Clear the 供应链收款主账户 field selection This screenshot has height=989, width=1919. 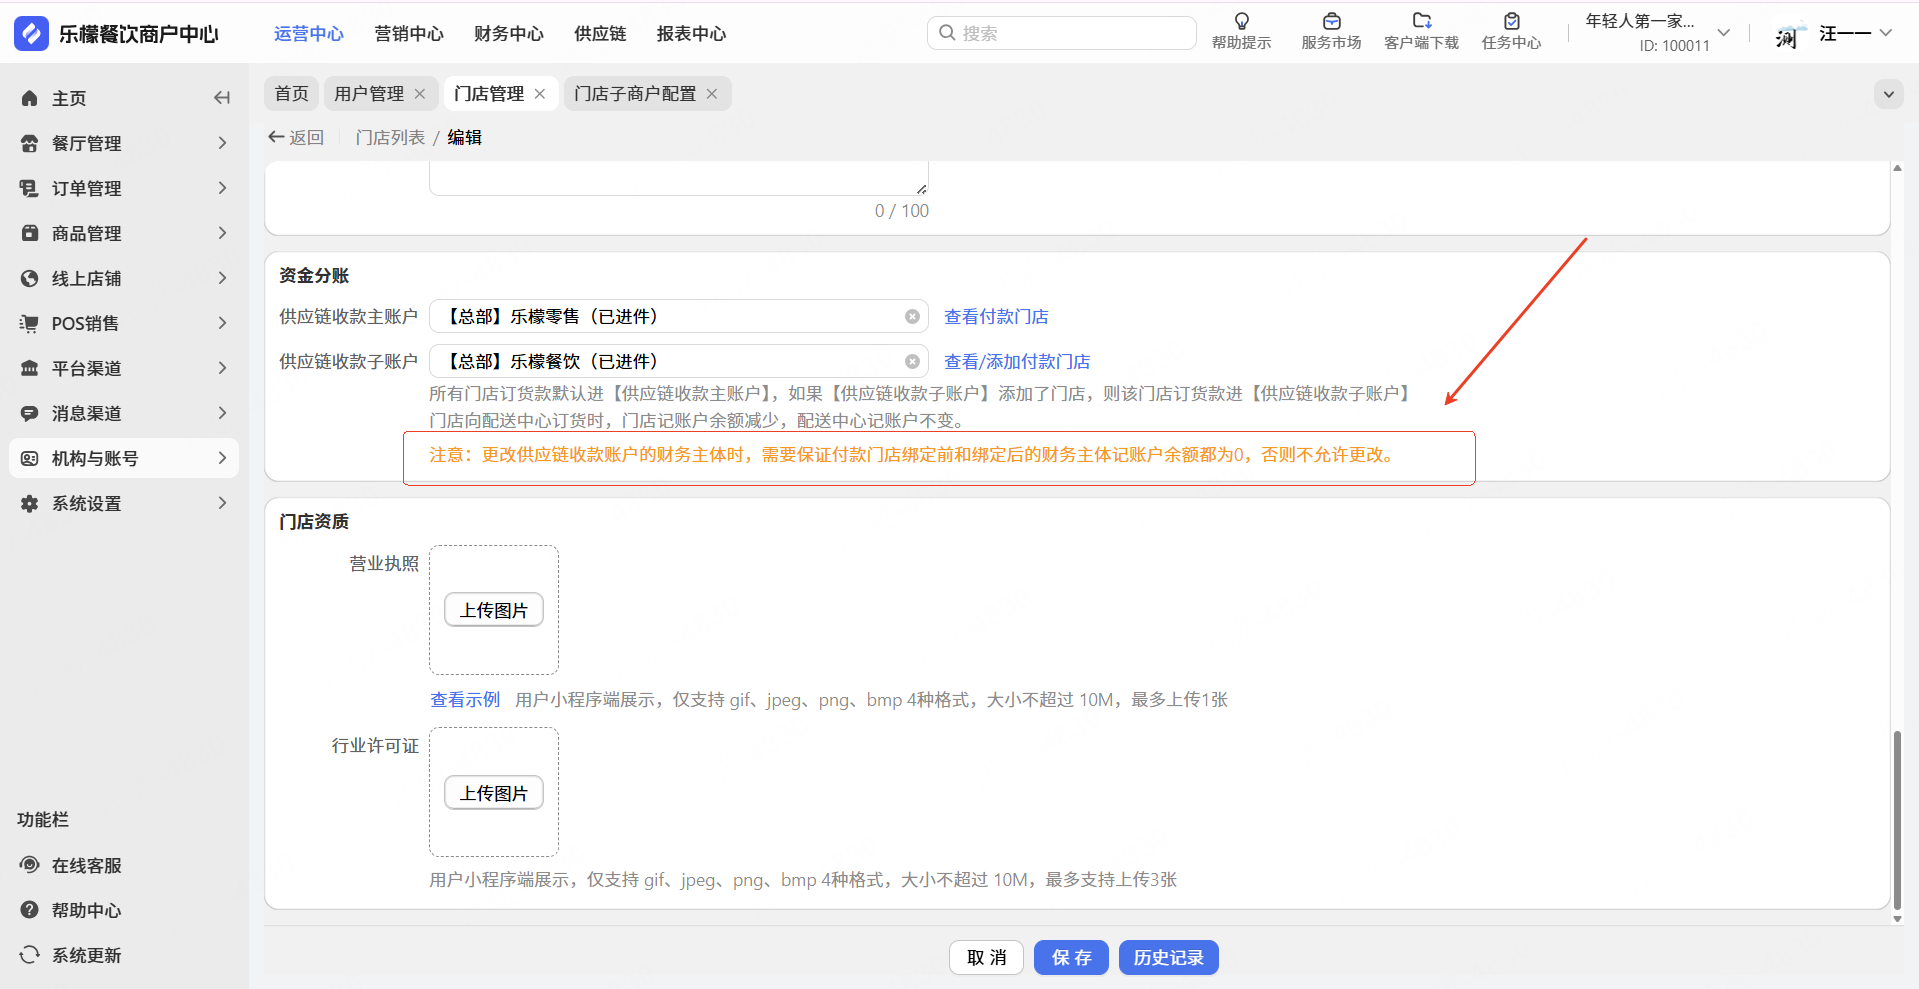click(x=912, y=317)
